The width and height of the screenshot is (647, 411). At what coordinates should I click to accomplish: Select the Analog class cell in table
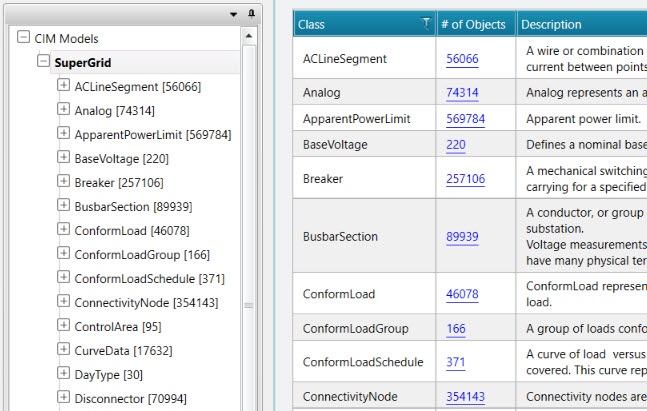coord(364,92)
